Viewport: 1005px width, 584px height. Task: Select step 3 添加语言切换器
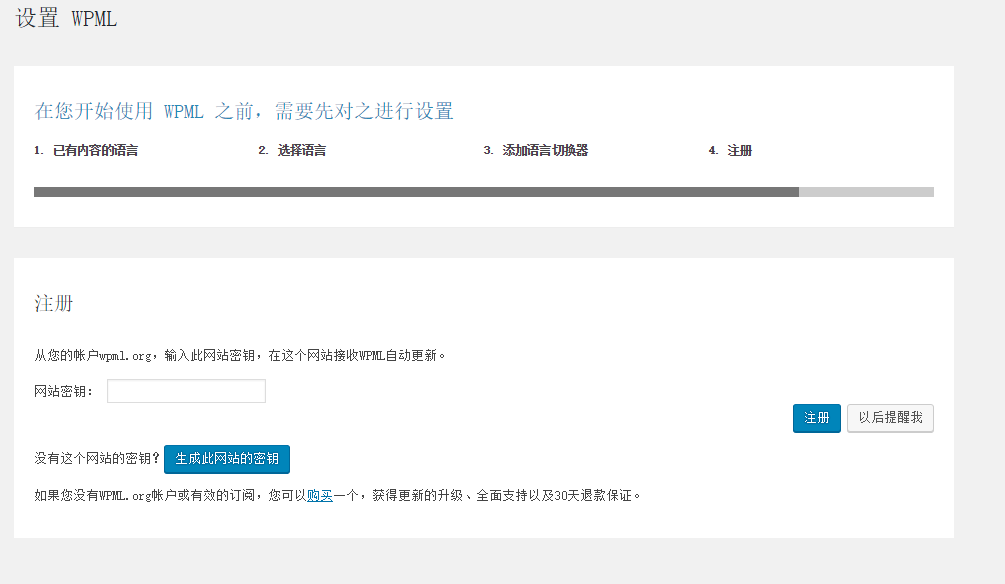tap(544, 151)
